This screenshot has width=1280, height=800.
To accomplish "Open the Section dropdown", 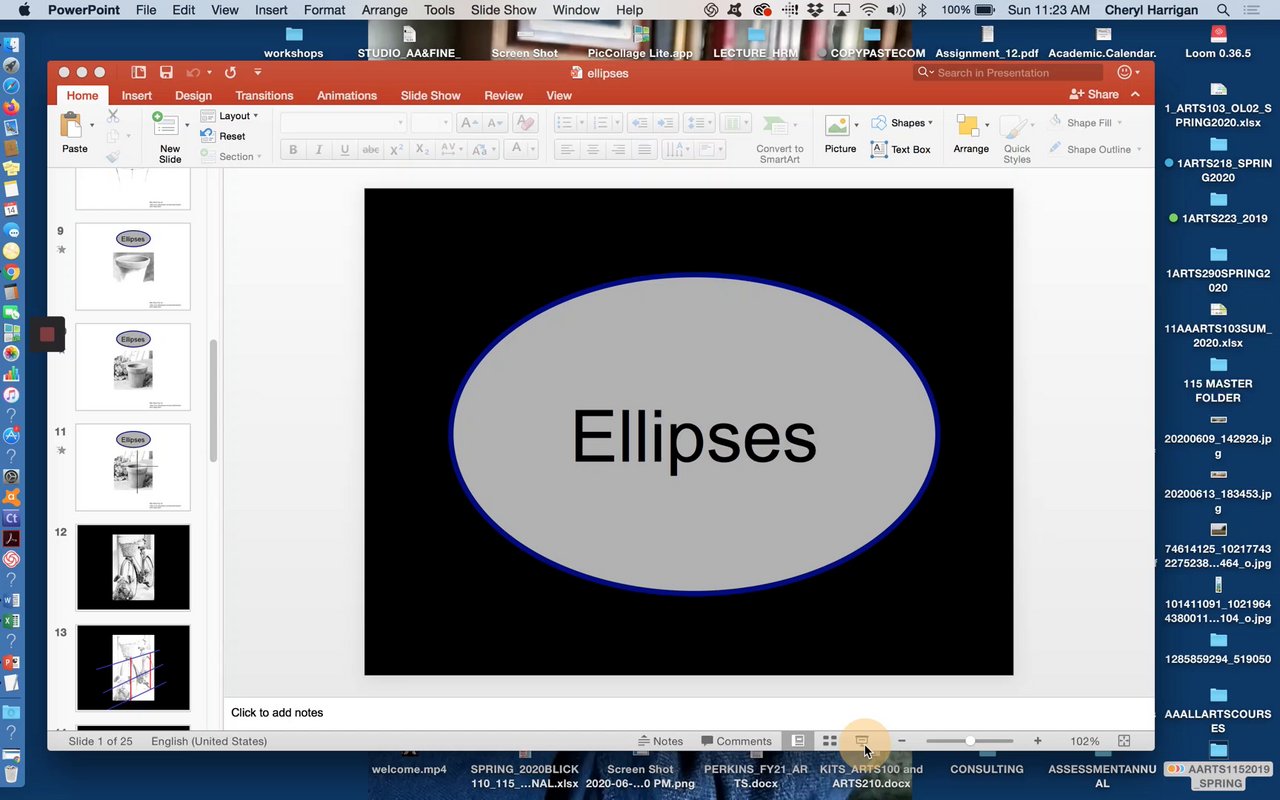I will point(231,156).
